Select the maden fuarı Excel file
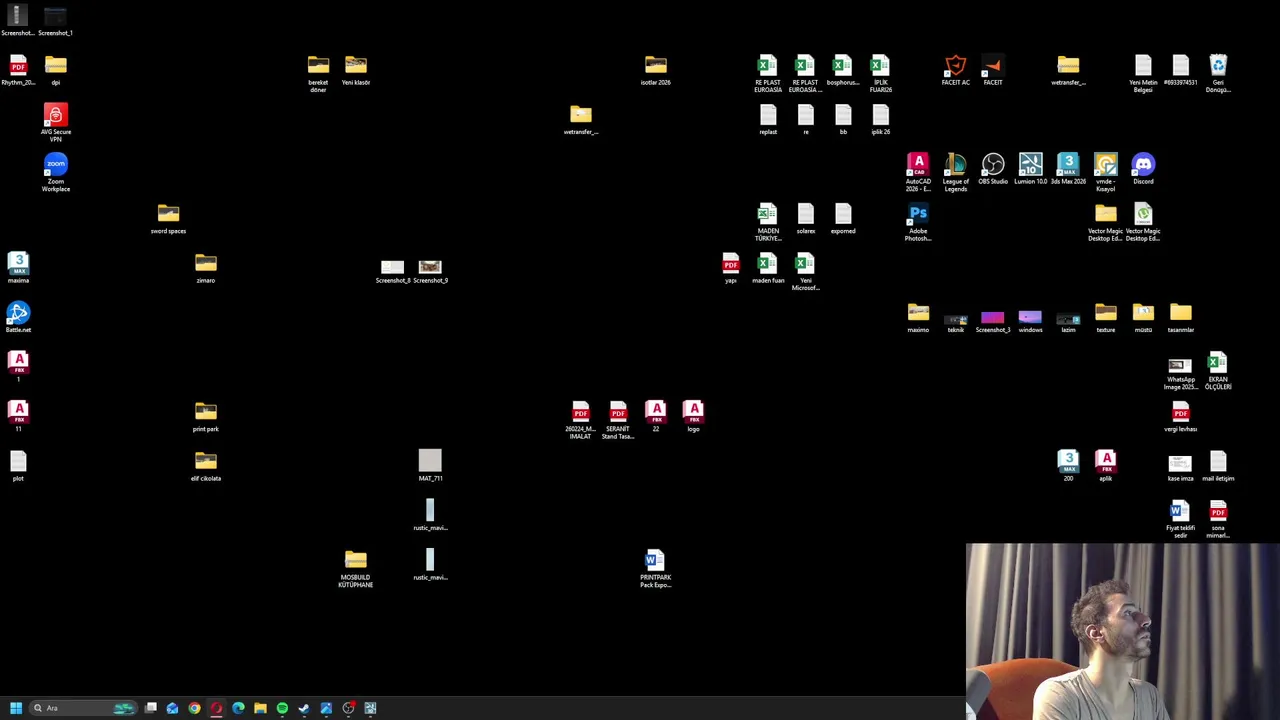Viewport: 1280px width, 720px height. pyautogui.click(x=768, y=268)
